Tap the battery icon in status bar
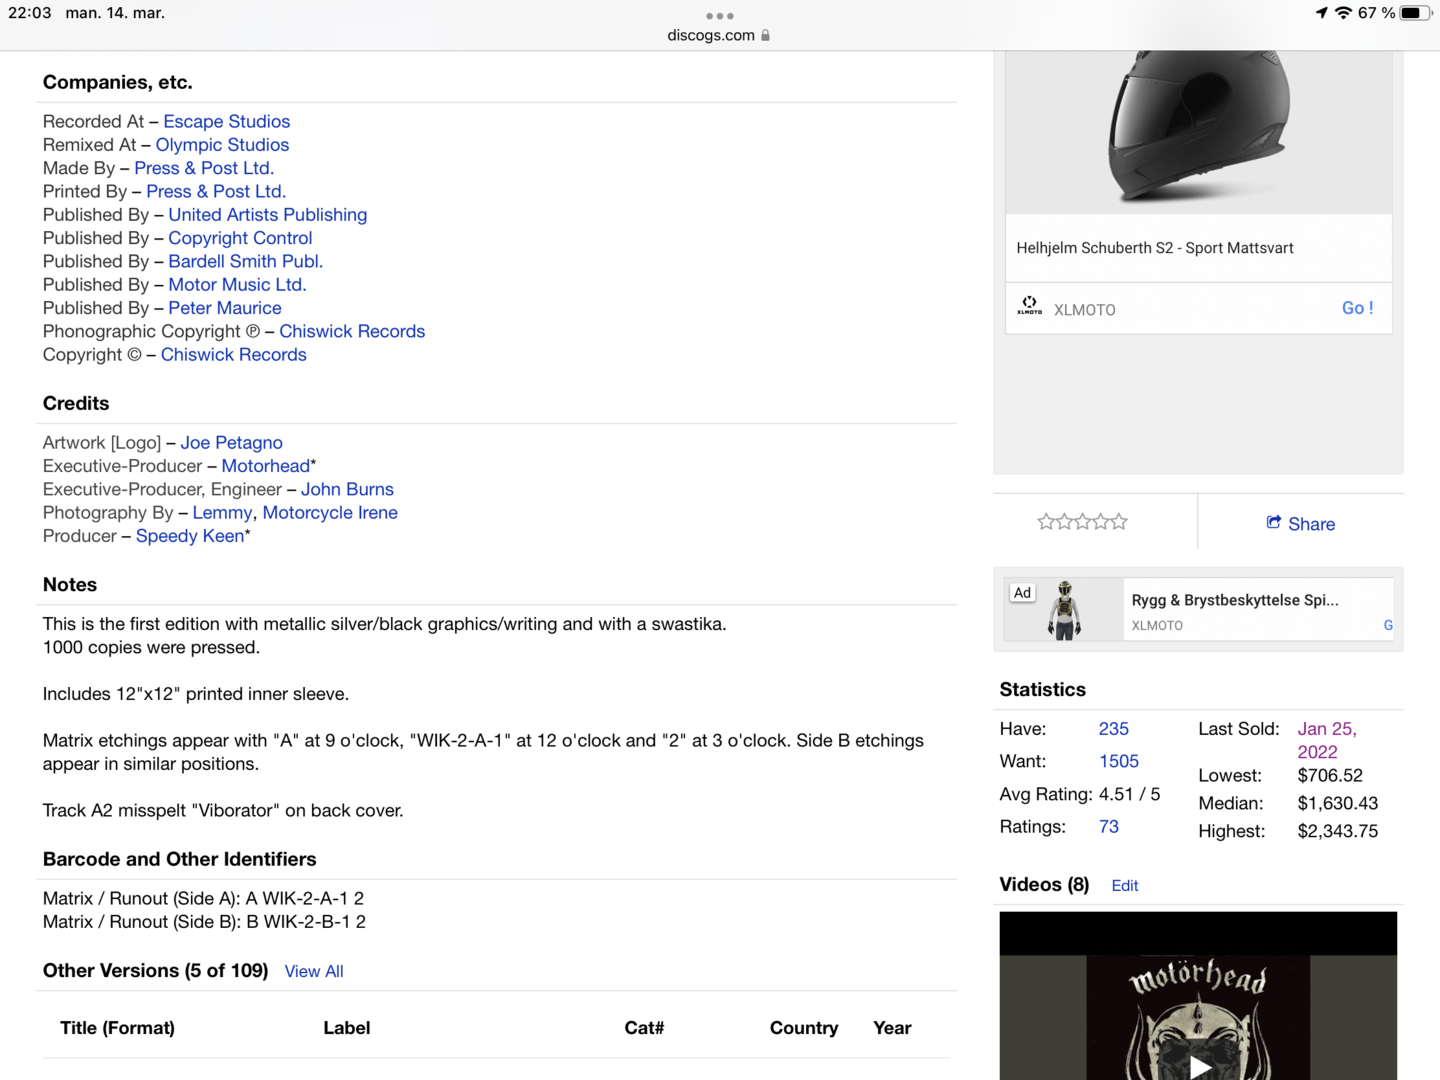The image size is (1440, 1080). point(1416,13)
